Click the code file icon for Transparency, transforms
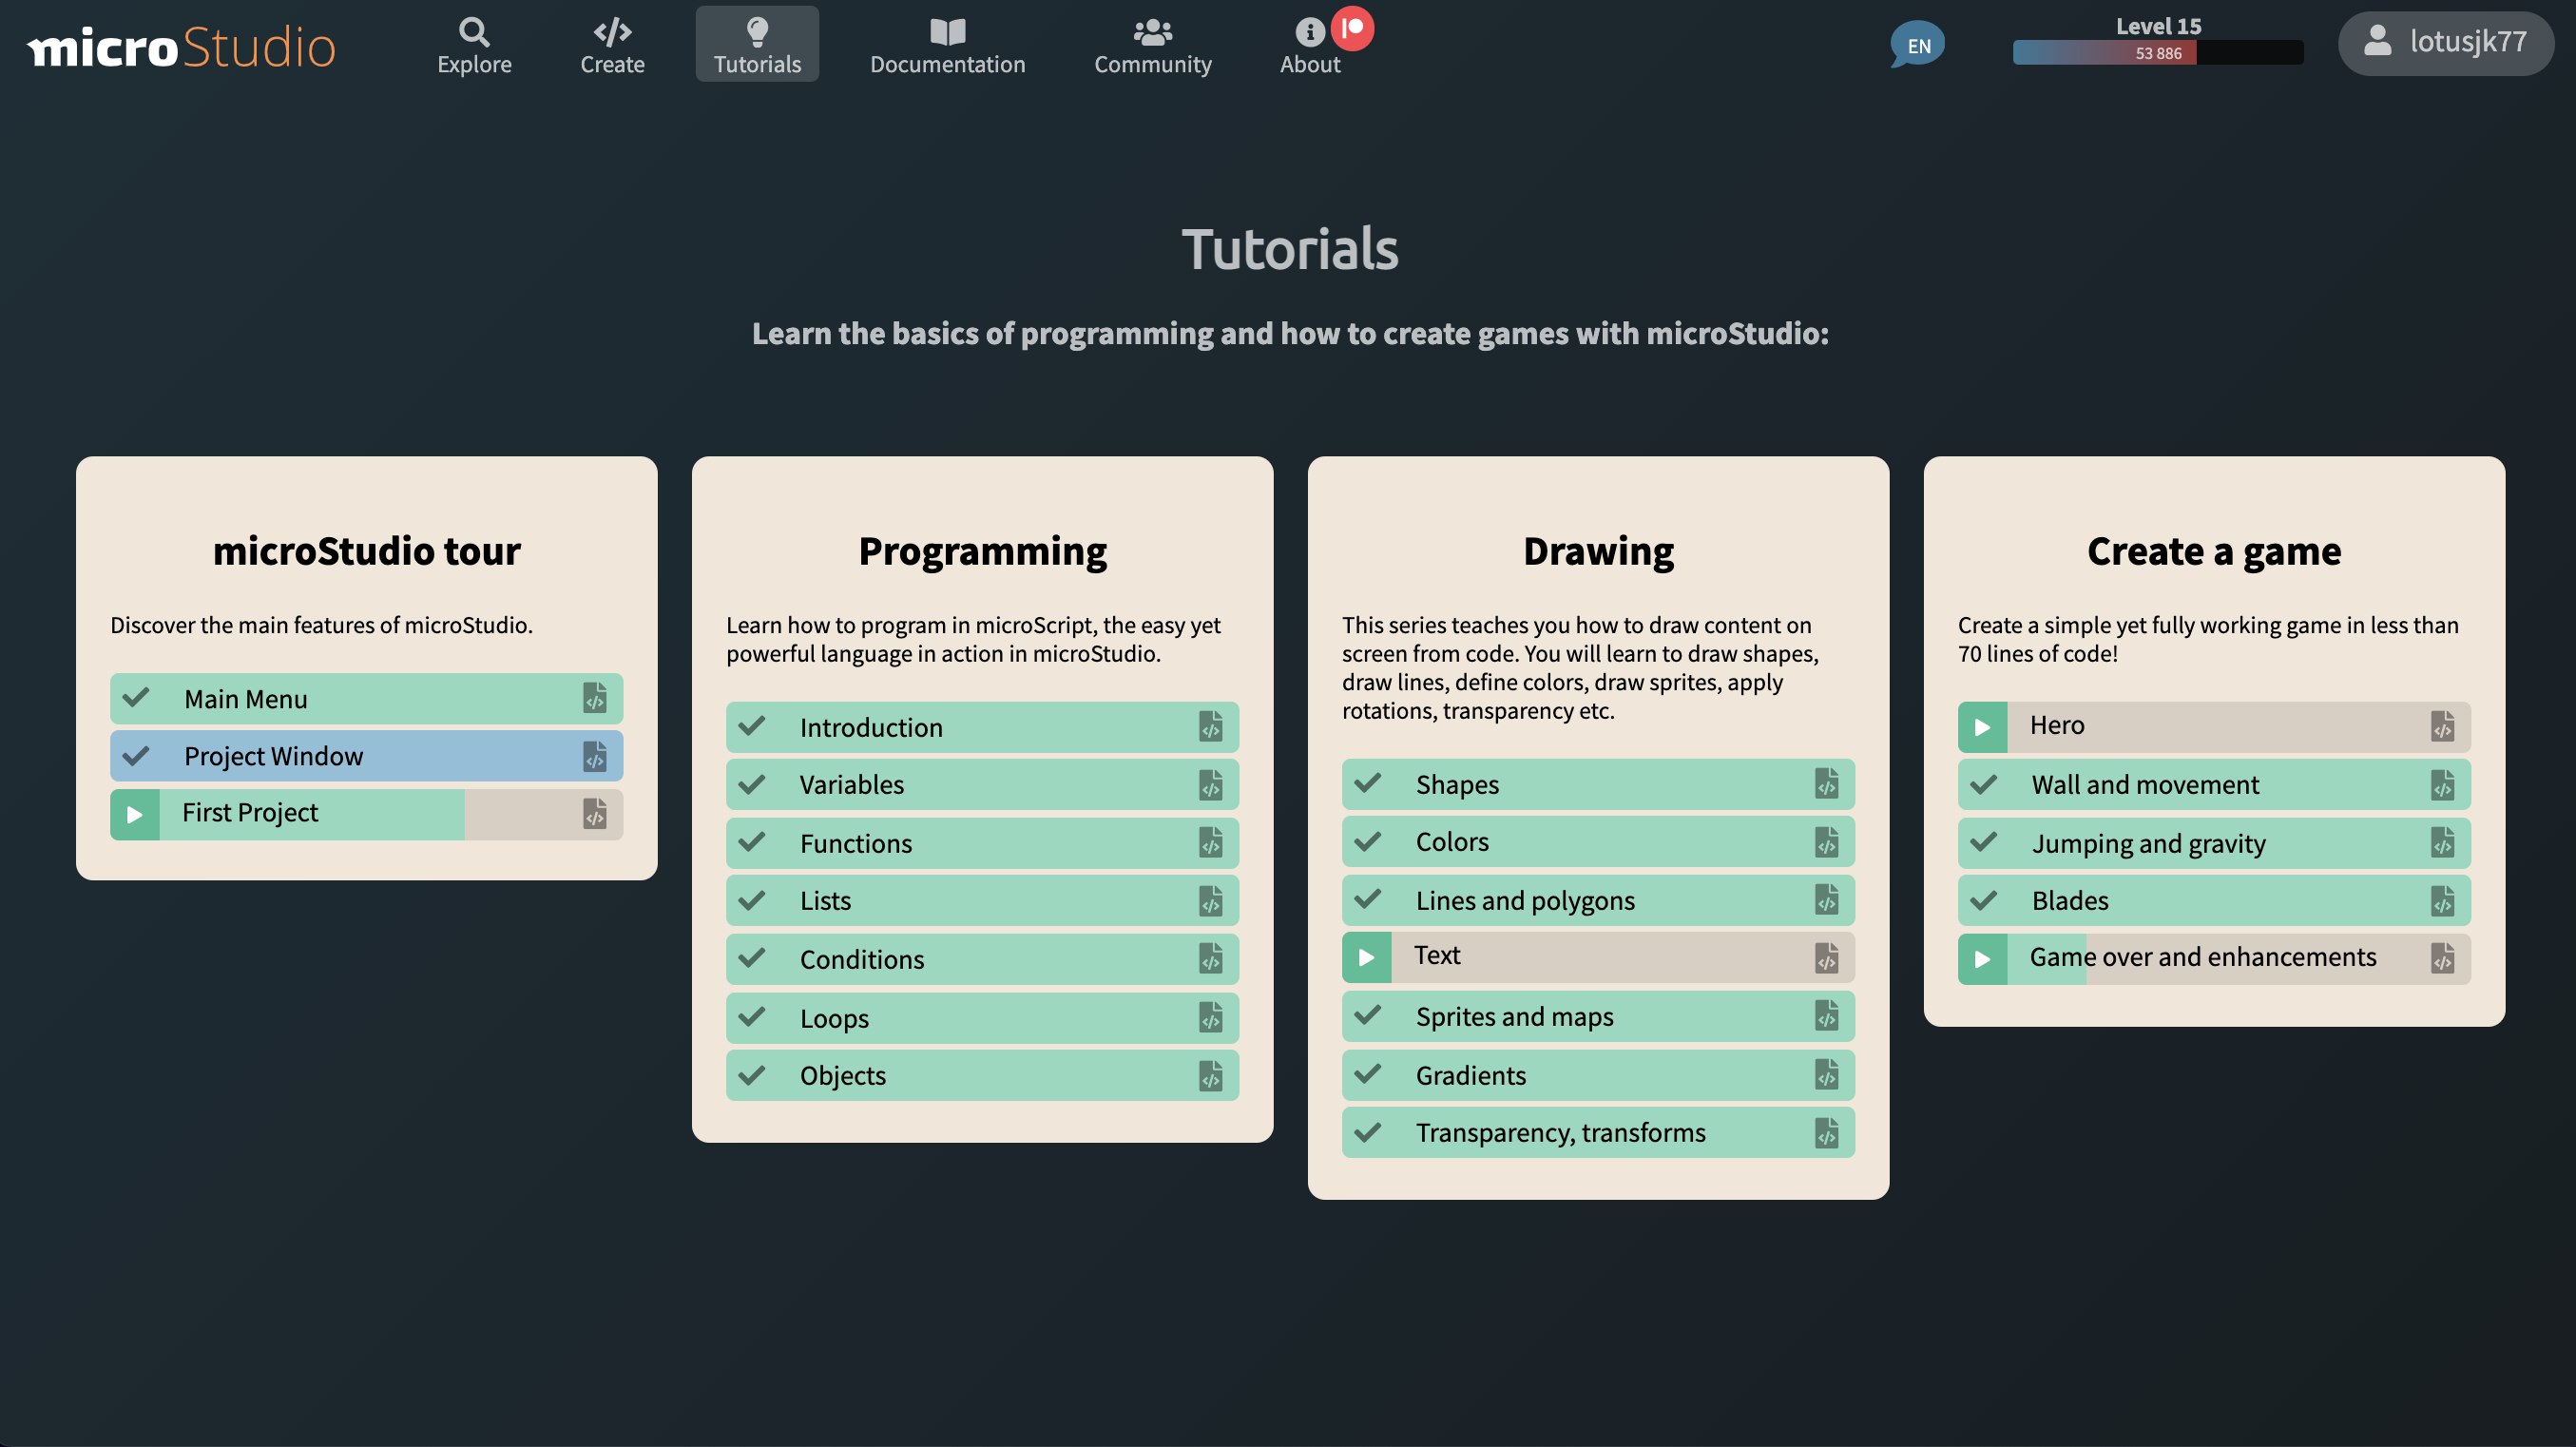The image size is (2576, 1447). tap(1827, 1133)
